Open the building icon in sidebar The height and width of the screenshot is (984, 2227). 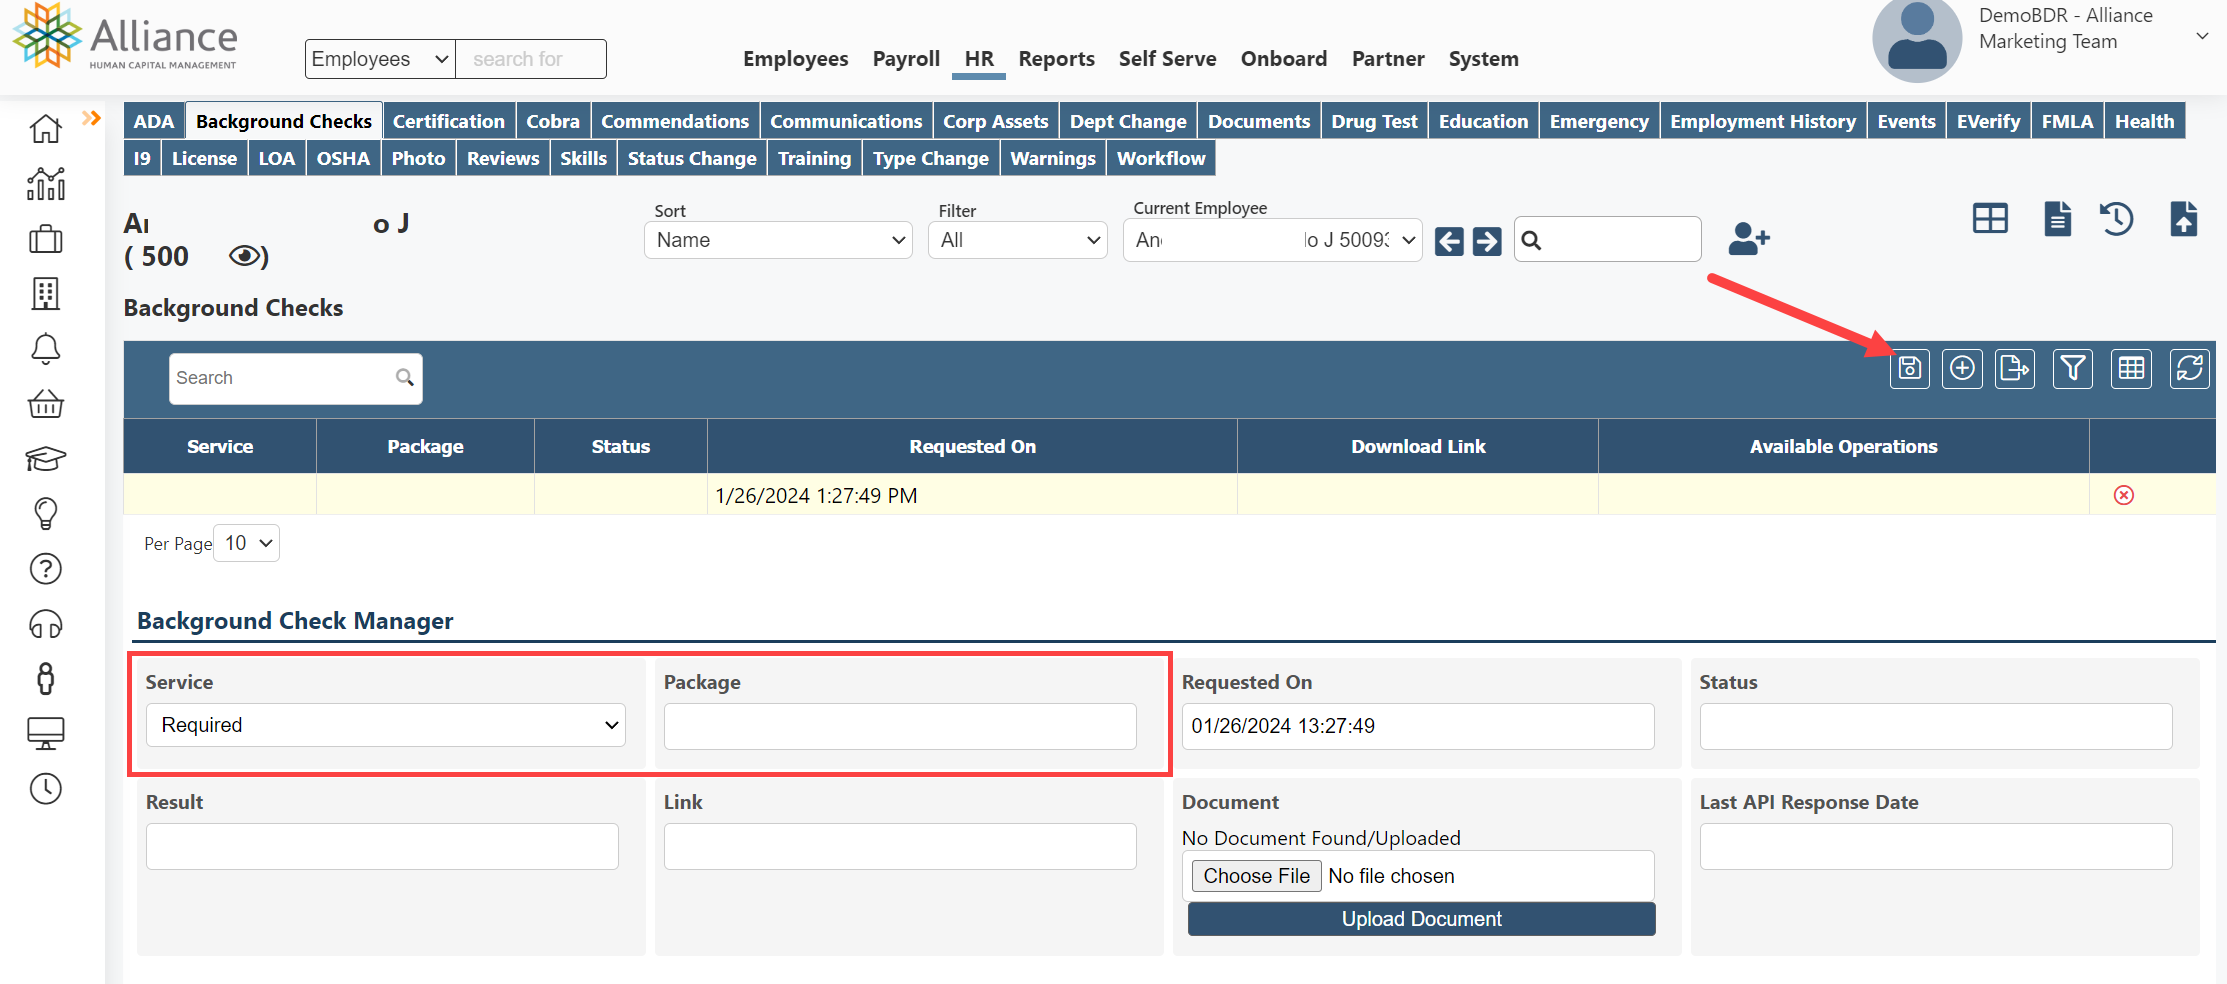pyautogui.click(x=46, y=294)
